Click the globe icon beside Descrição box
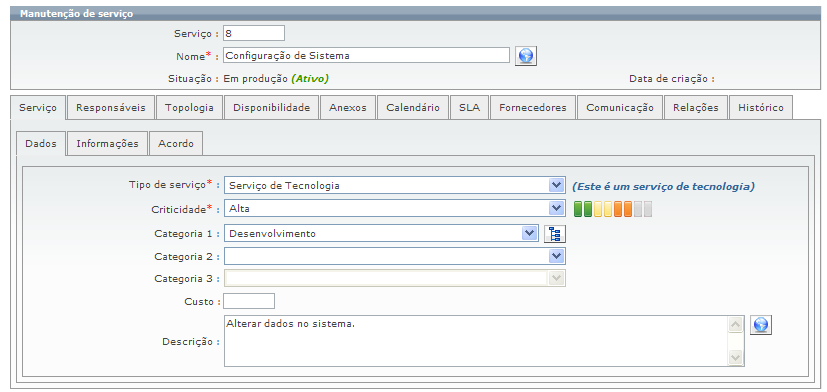Screen dimensions: 827x392 coord(761,325)
